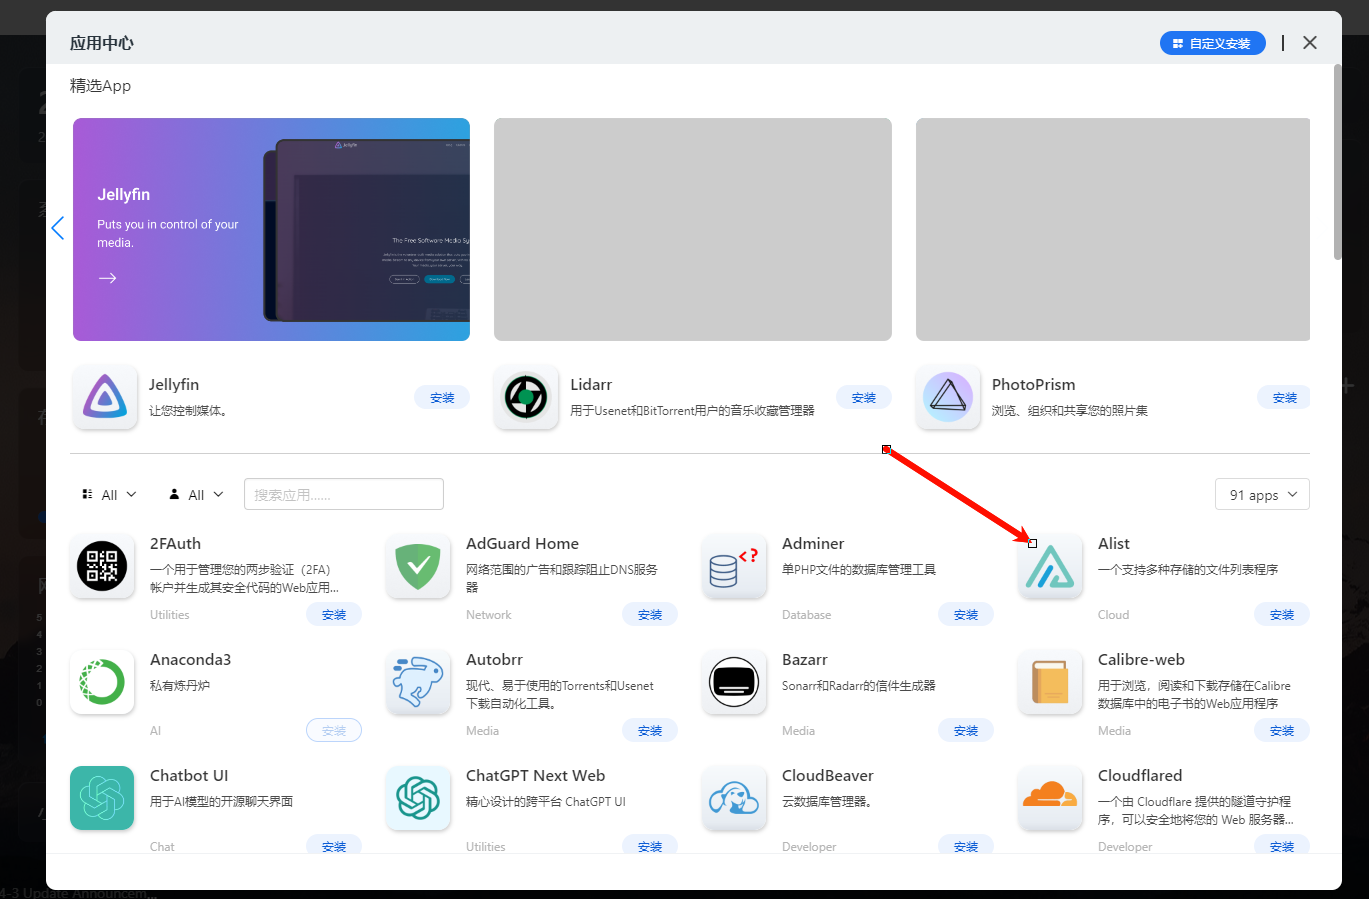The image size is (1369, 899).
Task: Click the 2FAuth app title
Action: [175, 544]
